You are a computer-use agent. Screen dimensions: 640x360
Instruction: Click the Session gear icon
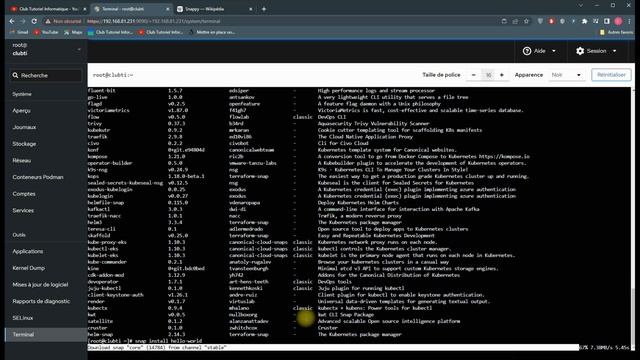580,51
